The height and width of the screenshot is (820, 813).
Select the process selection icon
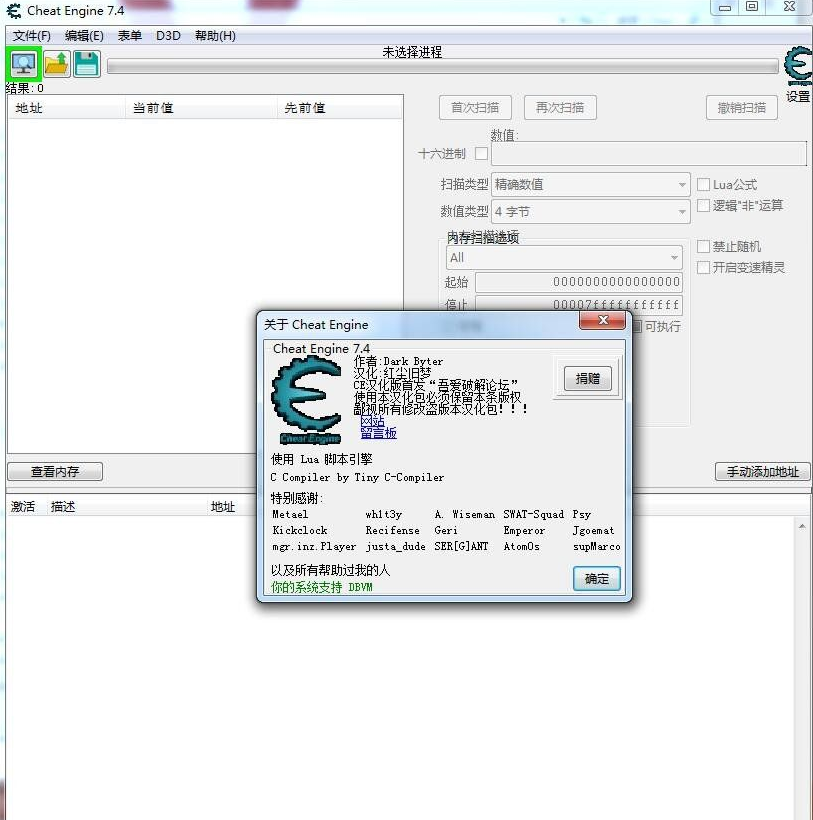coord(22,62)
